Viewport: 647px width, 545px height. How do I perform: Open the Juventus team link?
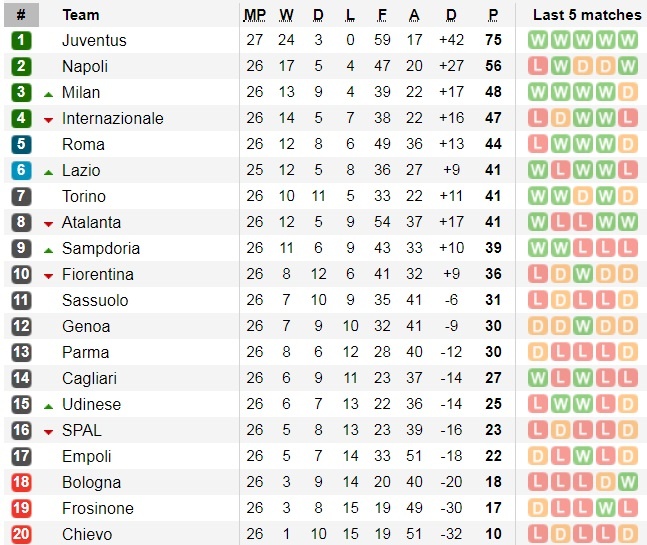(x=94, y=41)
